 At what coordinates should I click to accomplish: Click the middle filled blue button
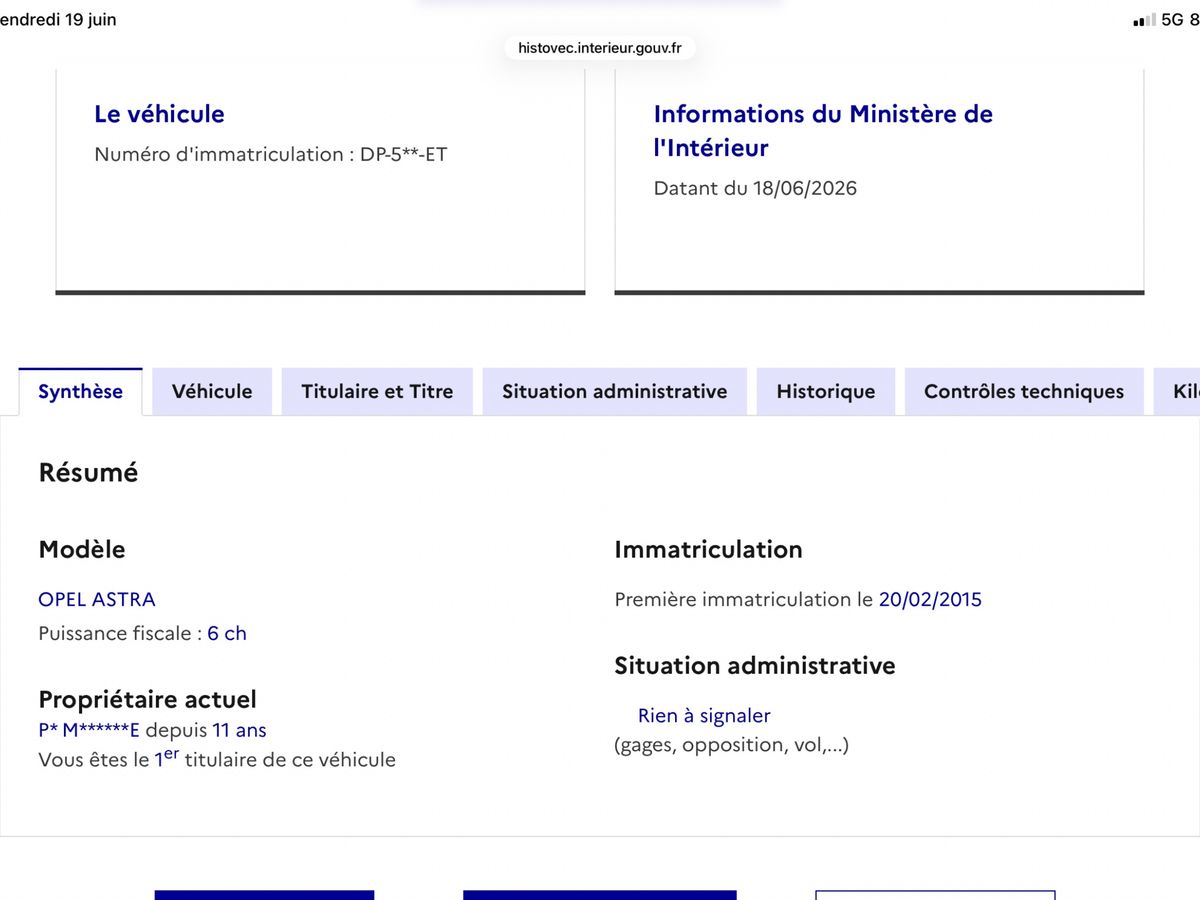tap(600, 895)
